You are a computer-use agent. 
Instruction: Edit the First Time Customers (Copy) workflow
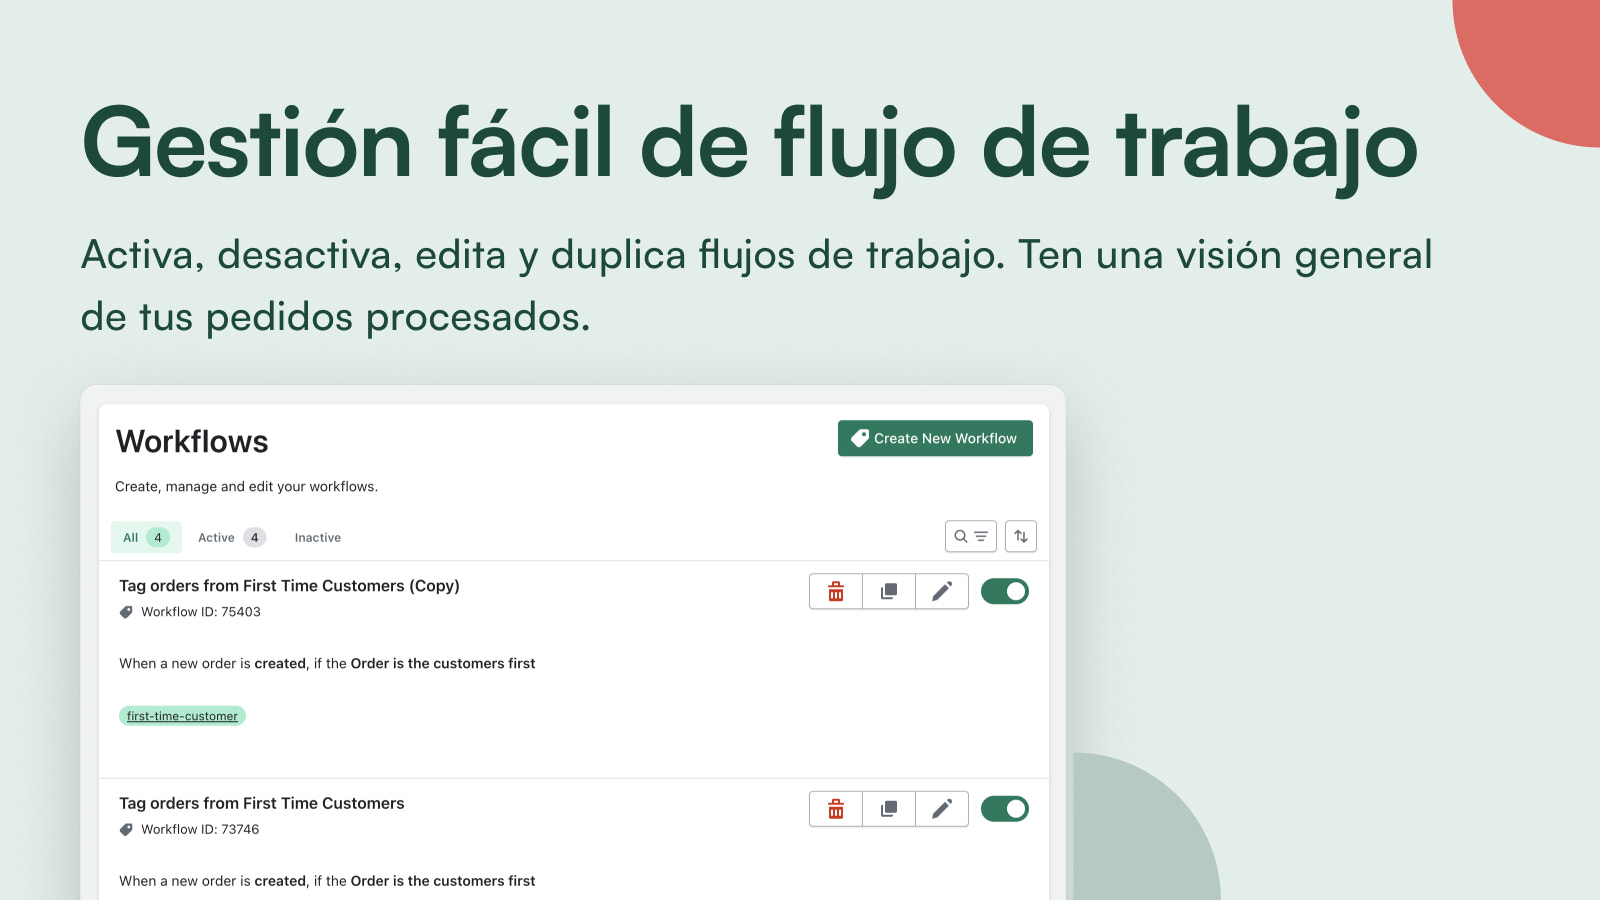click(x=942, y=591)
